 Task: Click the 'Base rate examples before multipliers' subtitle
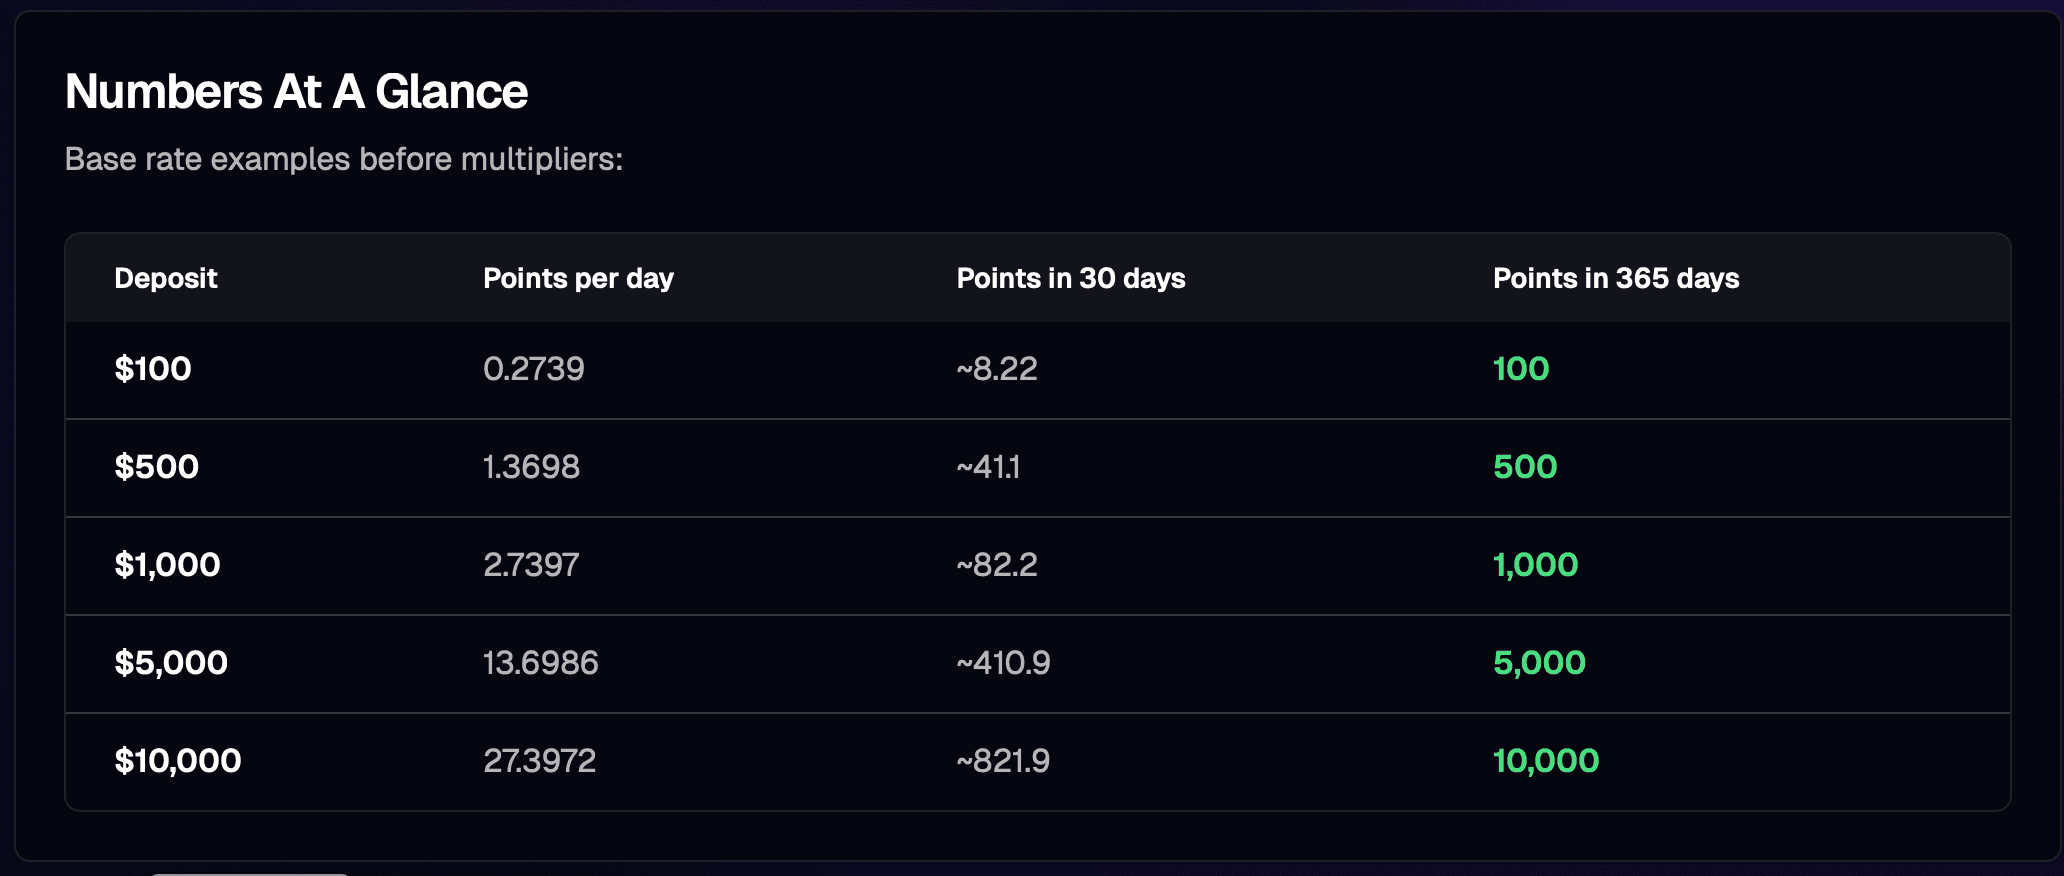click(343, 159)
